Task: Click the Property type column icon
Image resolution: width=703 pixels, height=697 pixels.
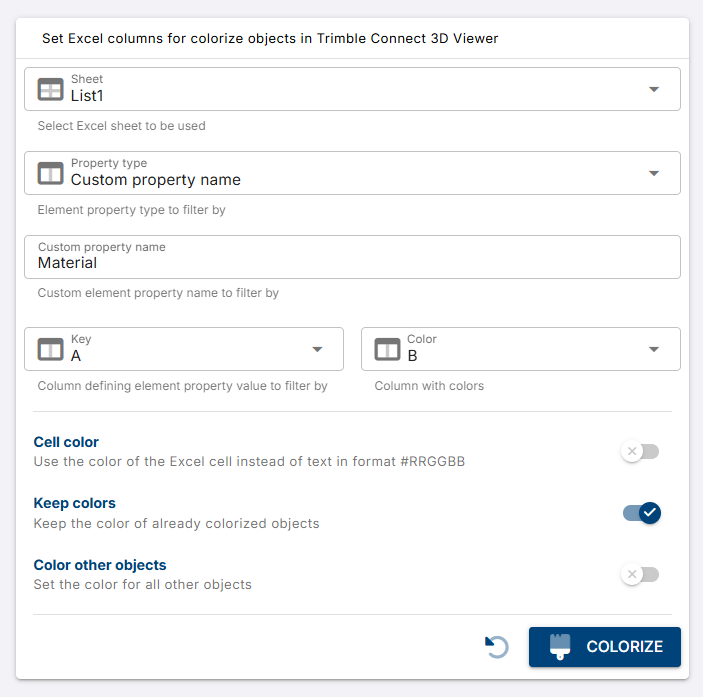Action: [50, 173]
